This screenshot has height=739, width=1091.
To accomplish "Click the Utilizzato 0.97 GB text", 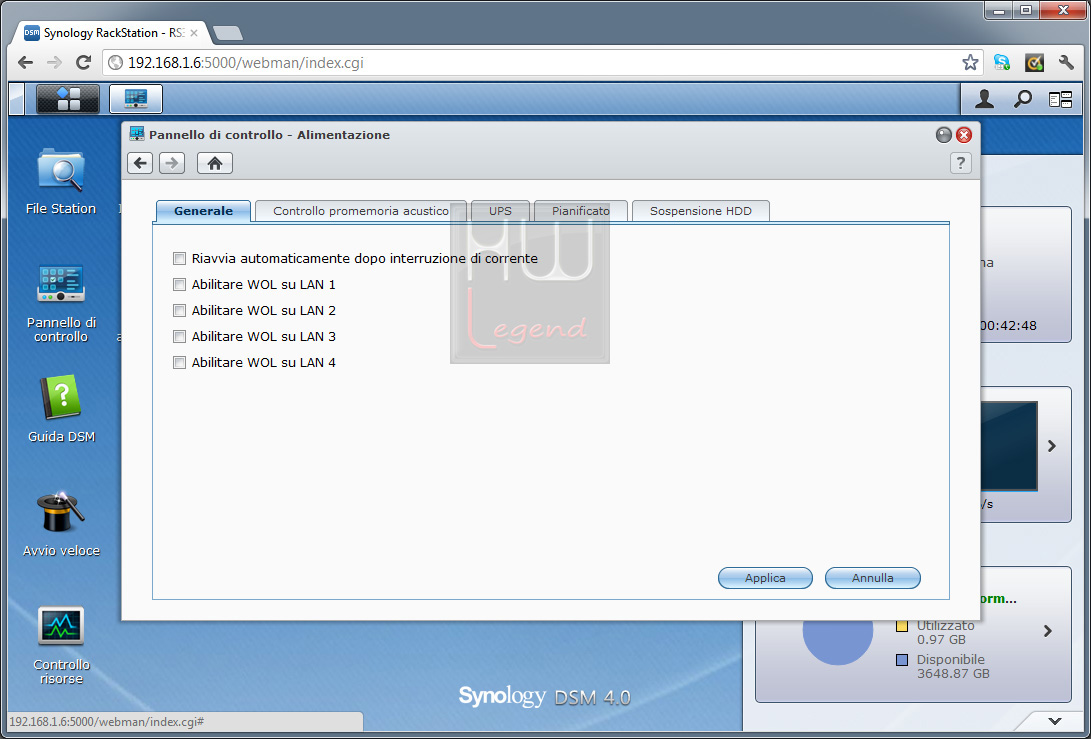I will pos(945,633).
